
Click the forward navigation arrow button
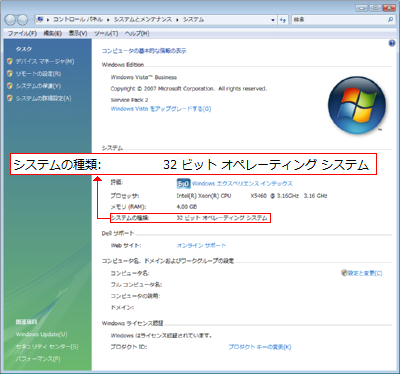(x=22, y=20)
